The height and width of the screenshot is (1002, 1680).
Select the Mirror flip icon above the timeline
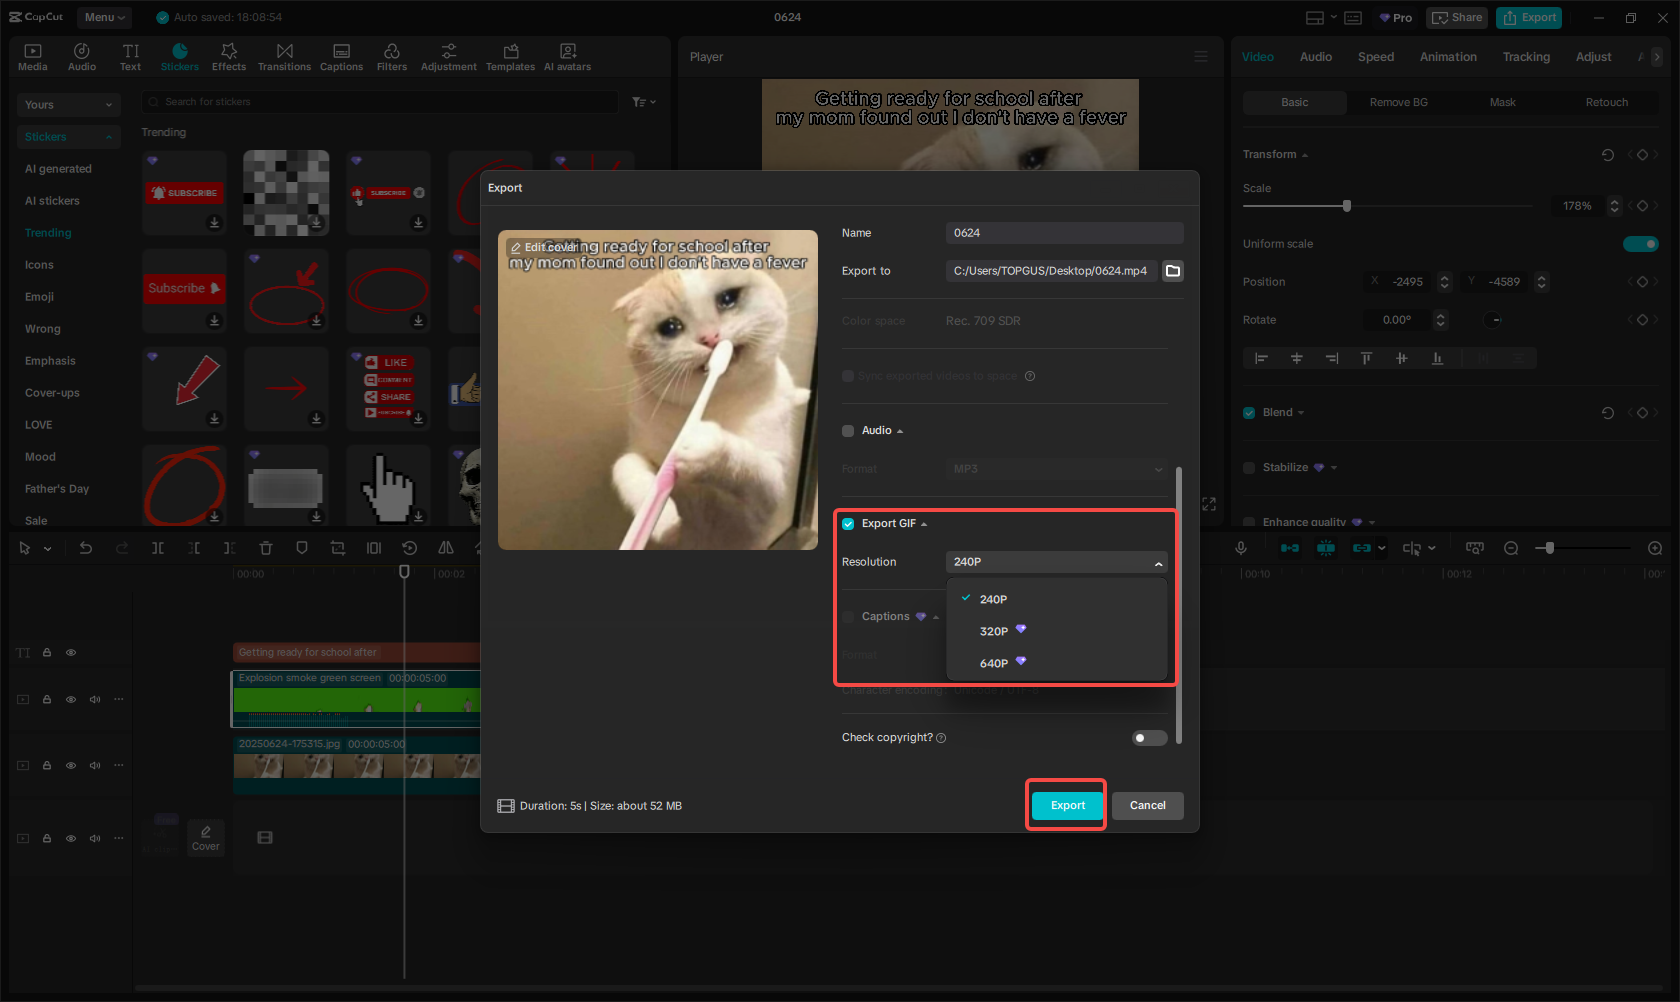click(x=444, y=548)
